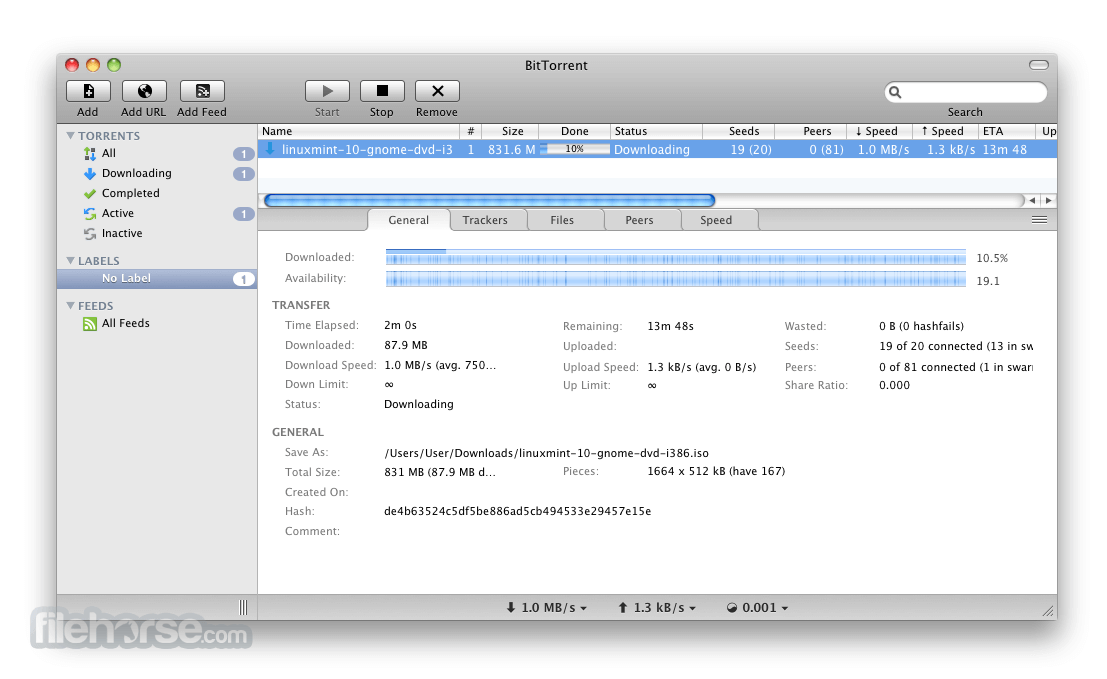
Task: Click the blue Downloading arrow icon in sidebar
Action: coord(90,174)
